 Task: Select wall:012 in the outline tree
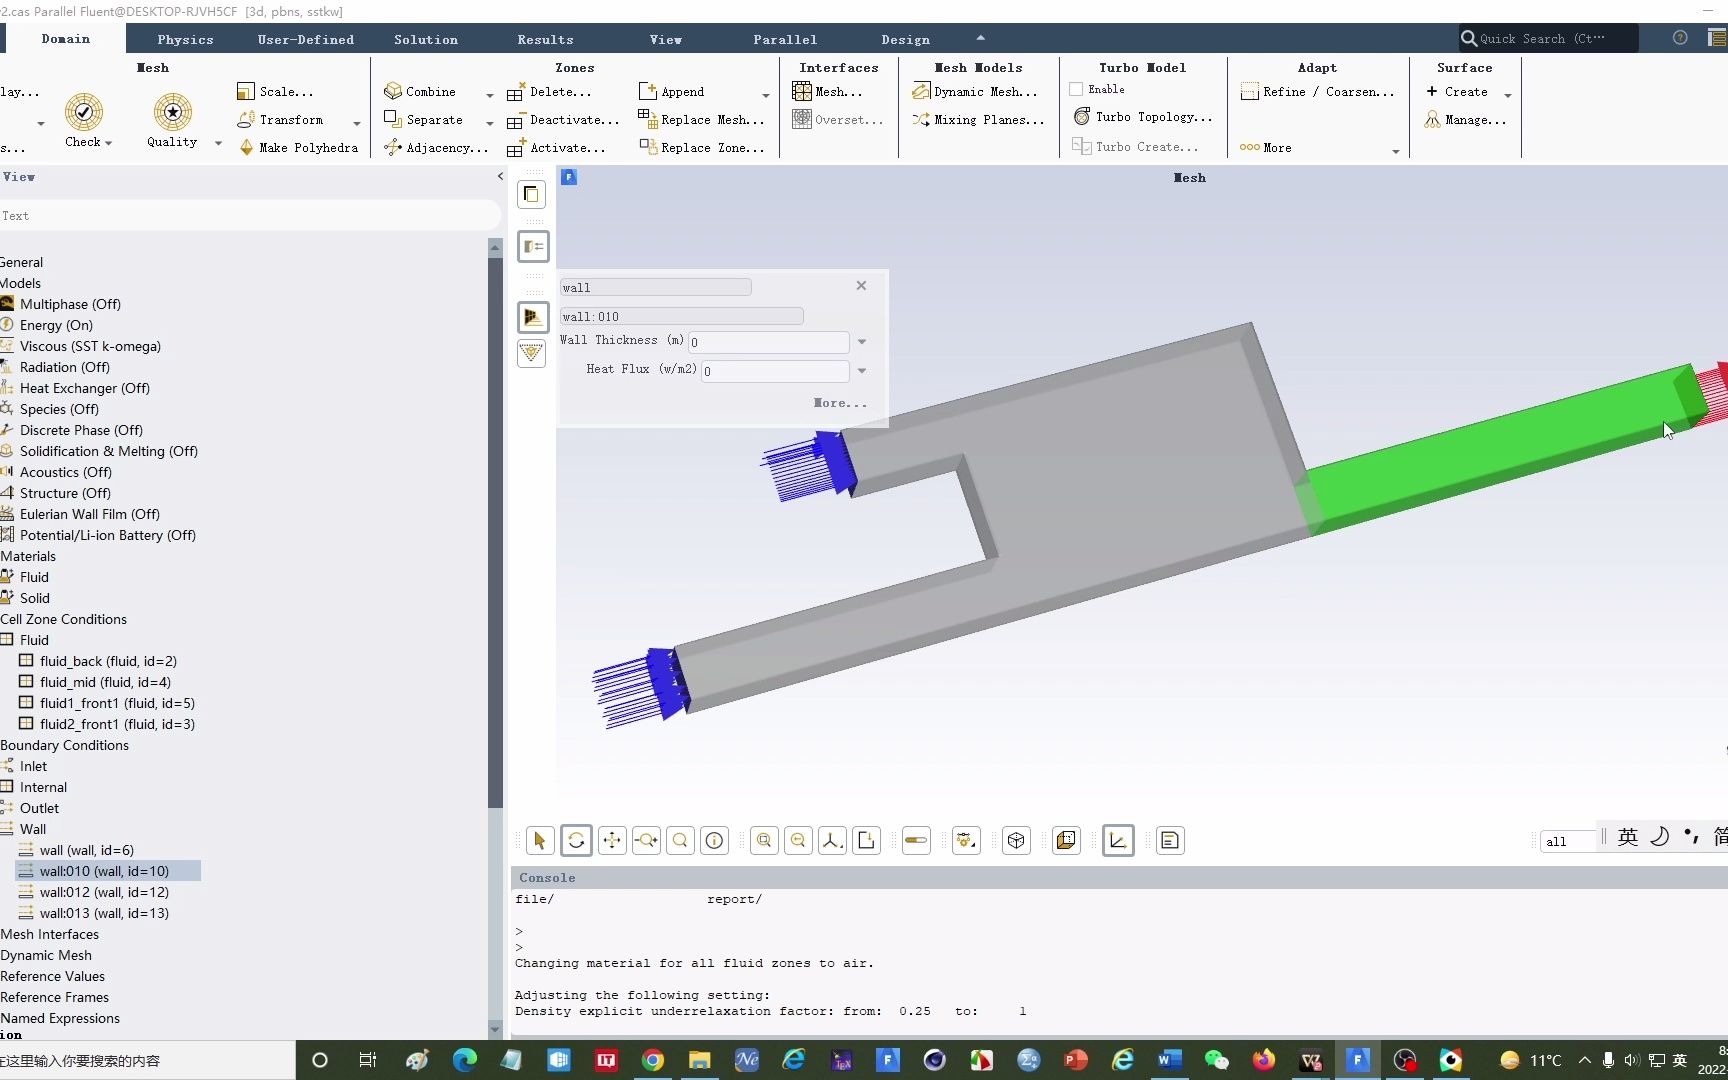click(x=104, y=892)
